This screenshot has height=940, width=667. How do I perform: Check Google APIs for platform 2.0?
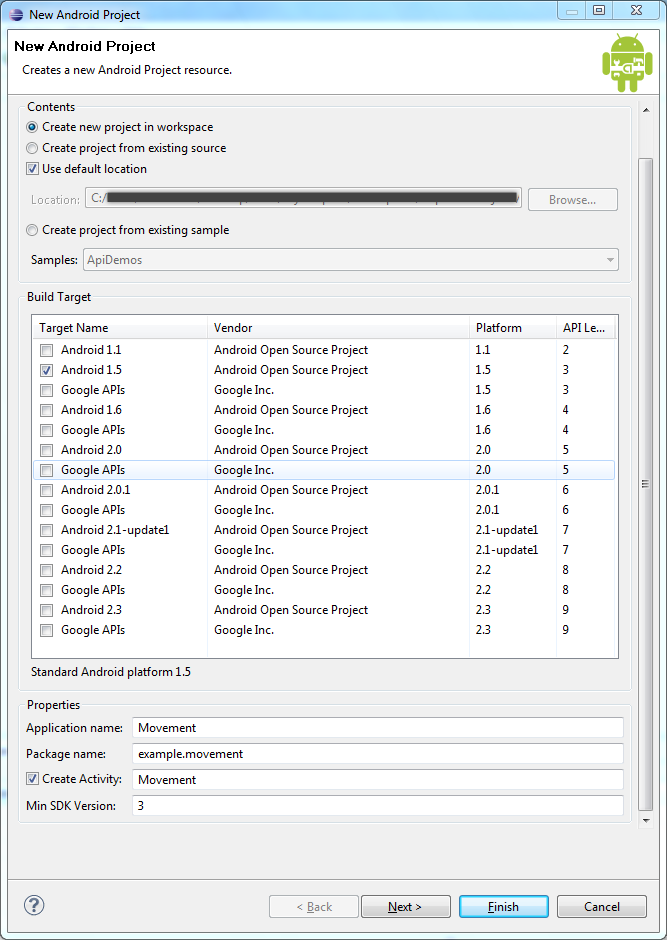coord(46,470)
